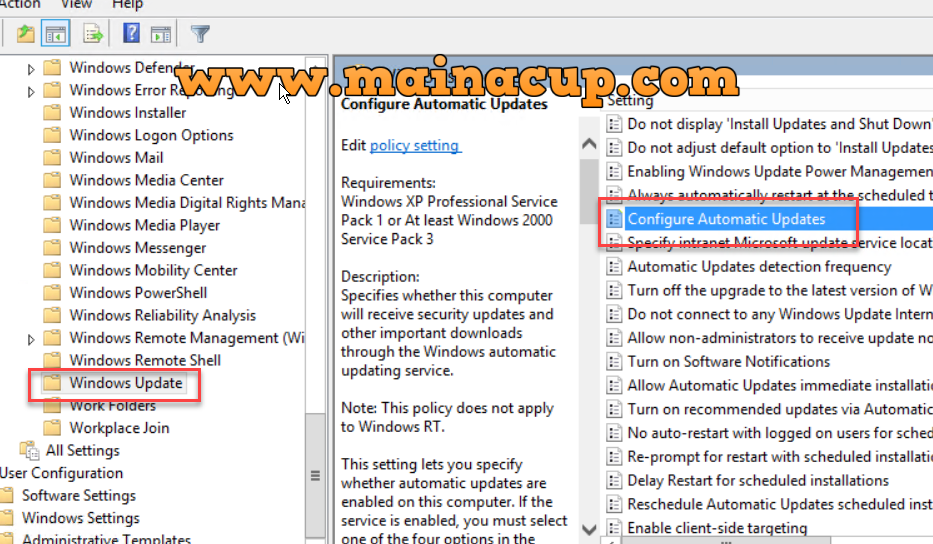Click the Windows Mail folder icon
The height and width of the screenshot is (544, 933).
[52, 157]
